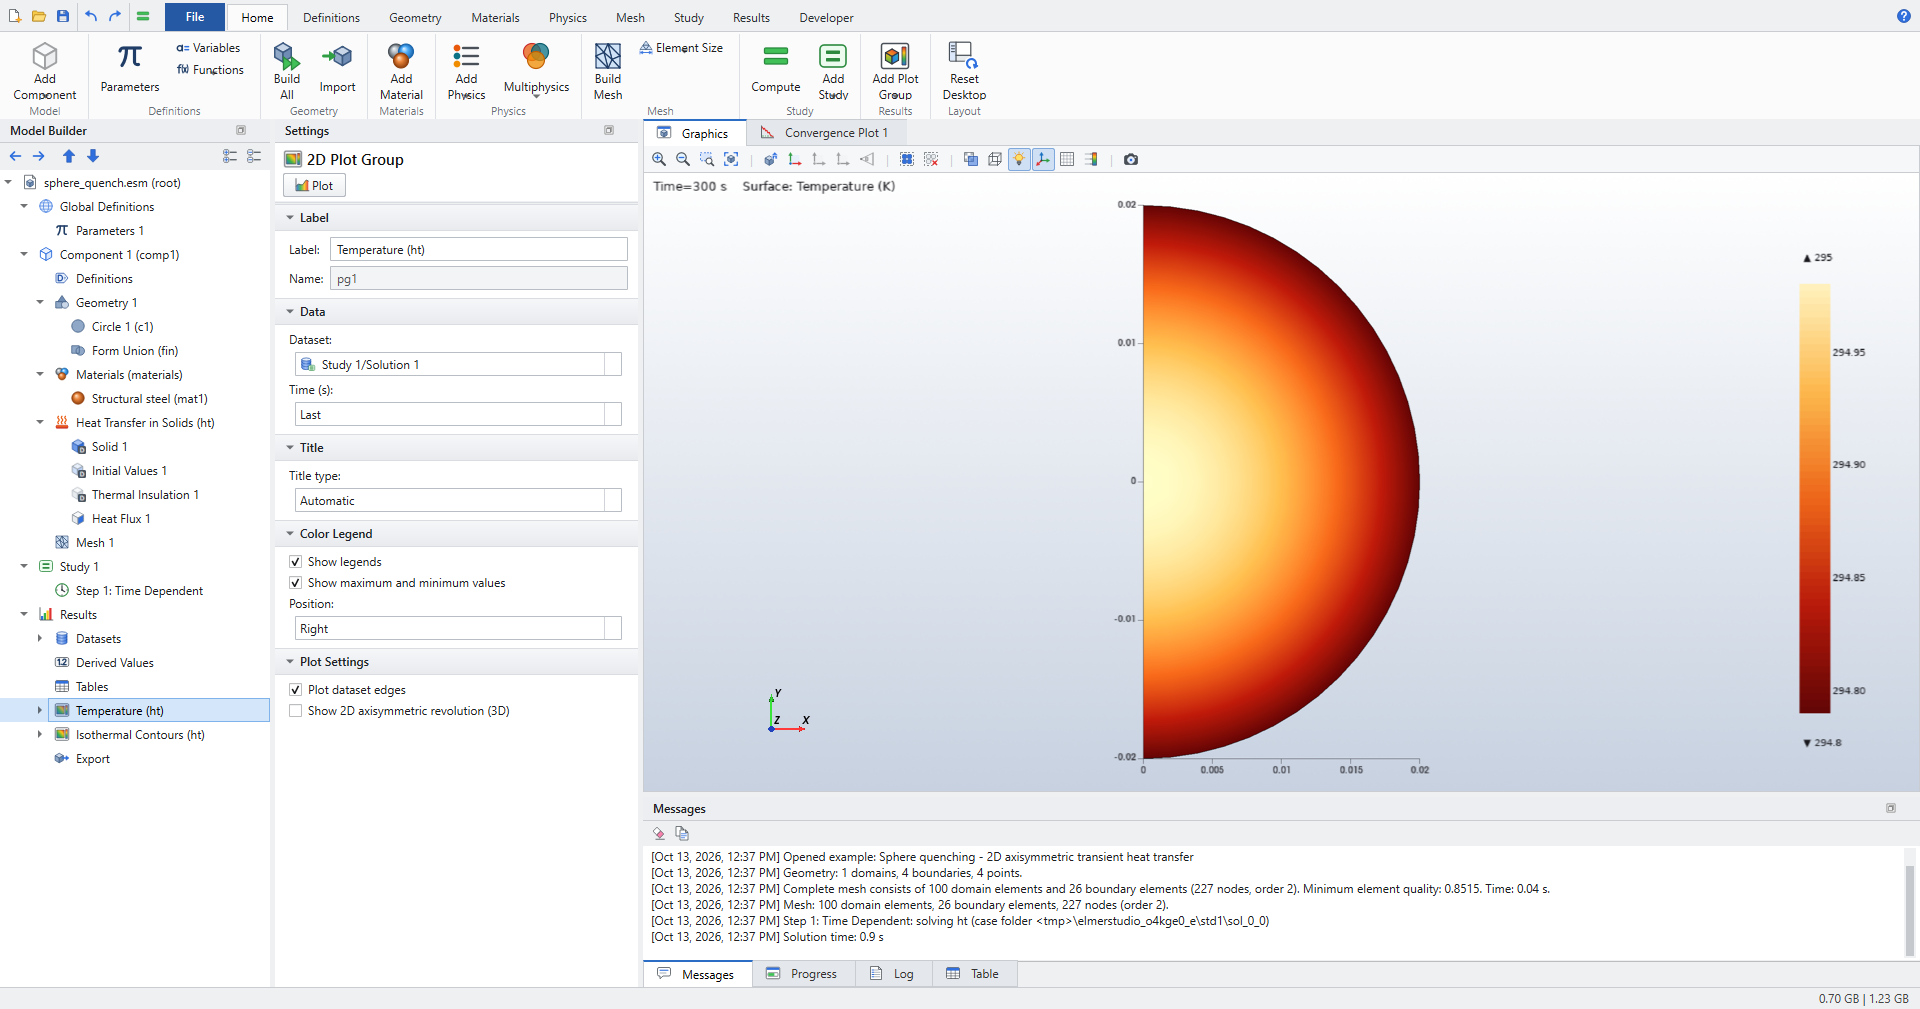Click the Add Plot Group button
This screenshot has width=1920, height=1009.
[895, 70]
